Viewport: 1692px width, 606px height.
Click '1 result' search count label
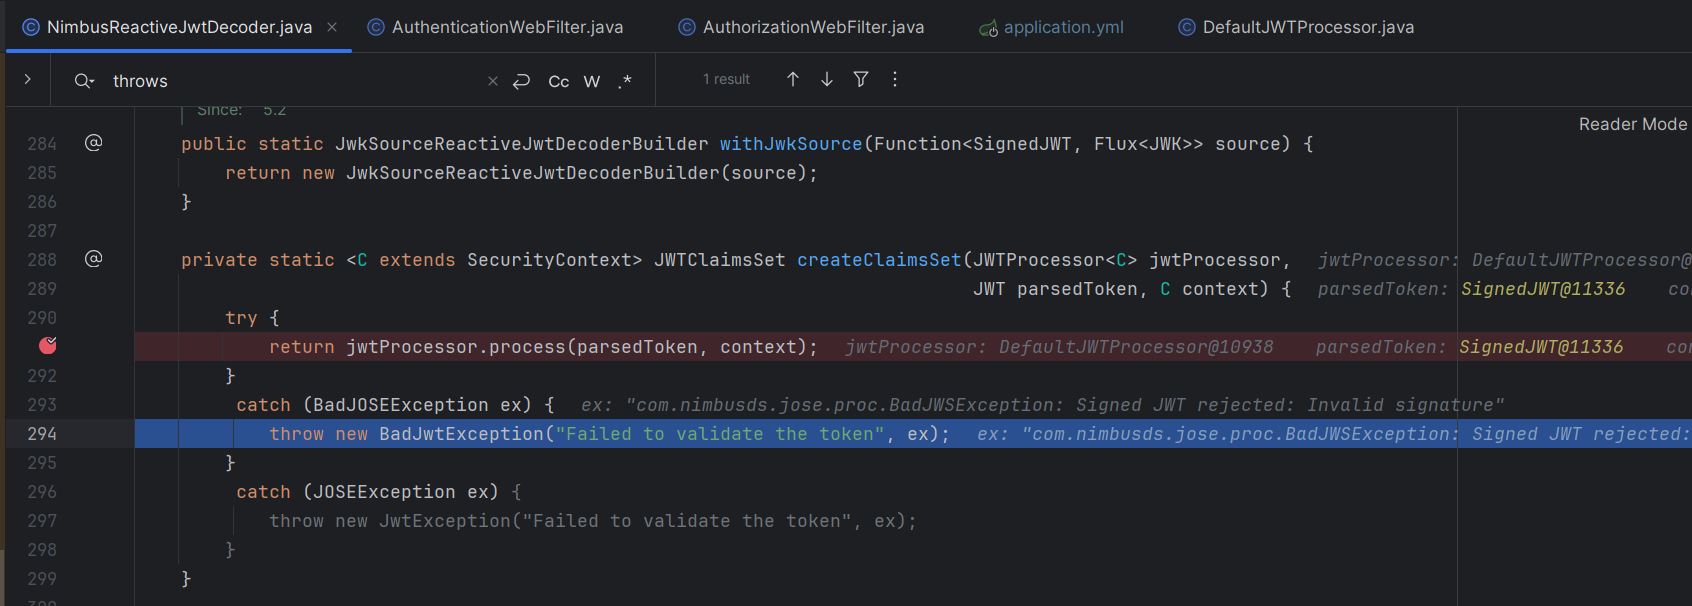click(726, 79)
